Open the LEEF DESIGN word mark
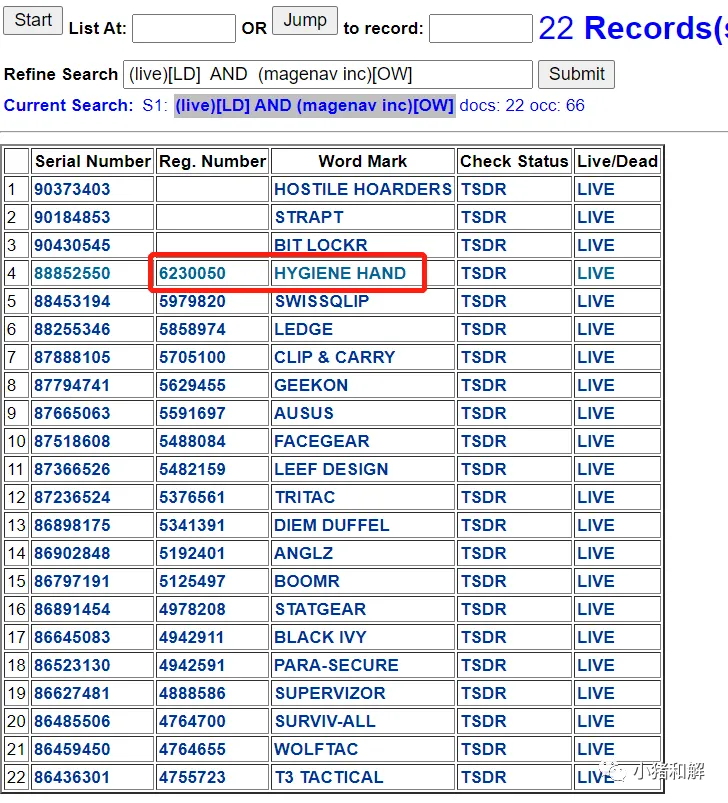728x803 pixels. pyautogui.click(x=331, y=470)
